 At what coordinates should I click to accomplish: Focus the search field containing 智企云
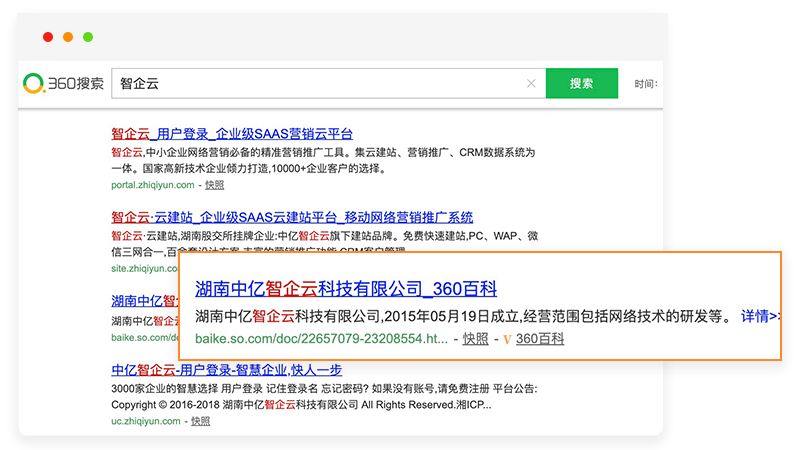329,83
